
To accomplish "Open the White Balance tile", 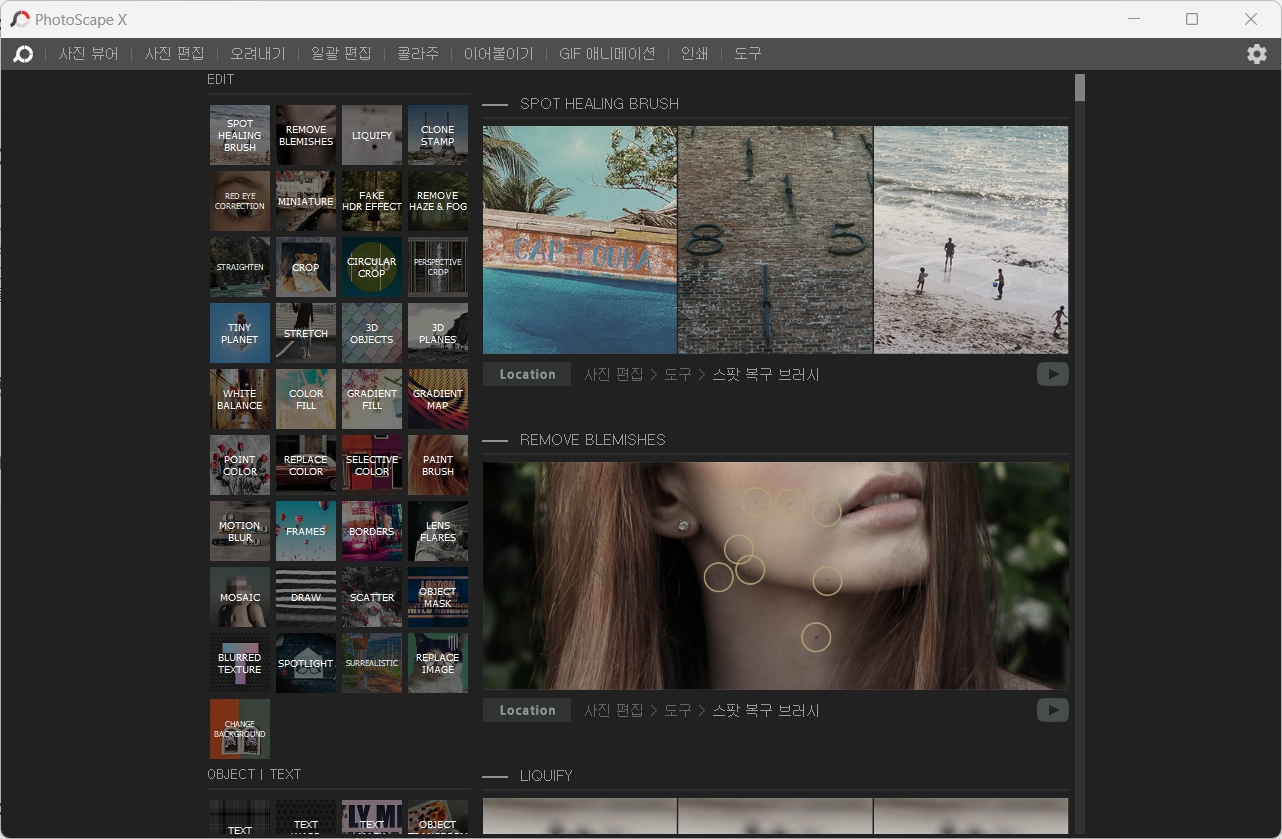I will pyautogui.click(x=240, y=399).
